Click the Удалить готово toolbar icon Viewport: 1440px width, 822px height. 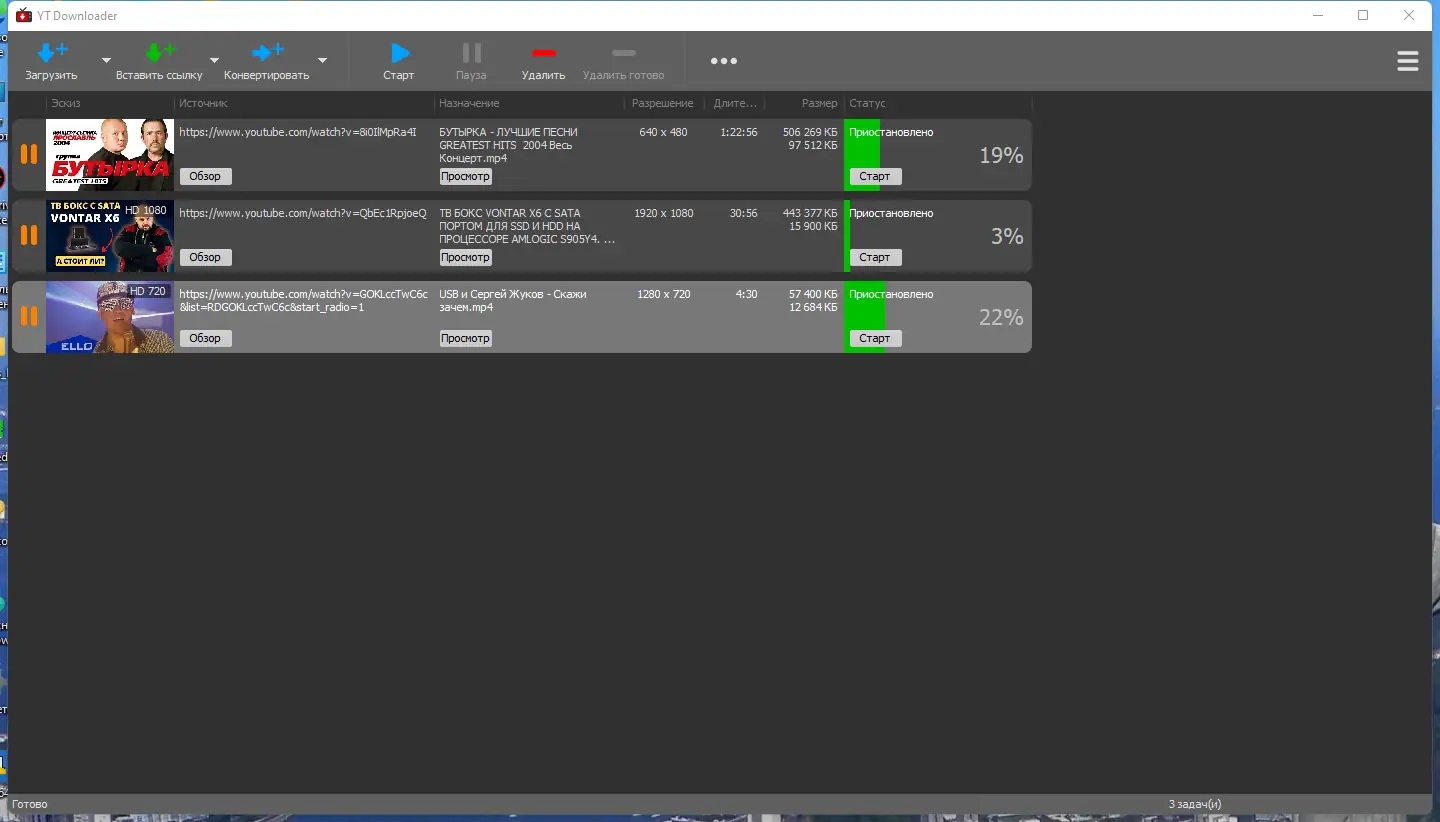[624, 53]
